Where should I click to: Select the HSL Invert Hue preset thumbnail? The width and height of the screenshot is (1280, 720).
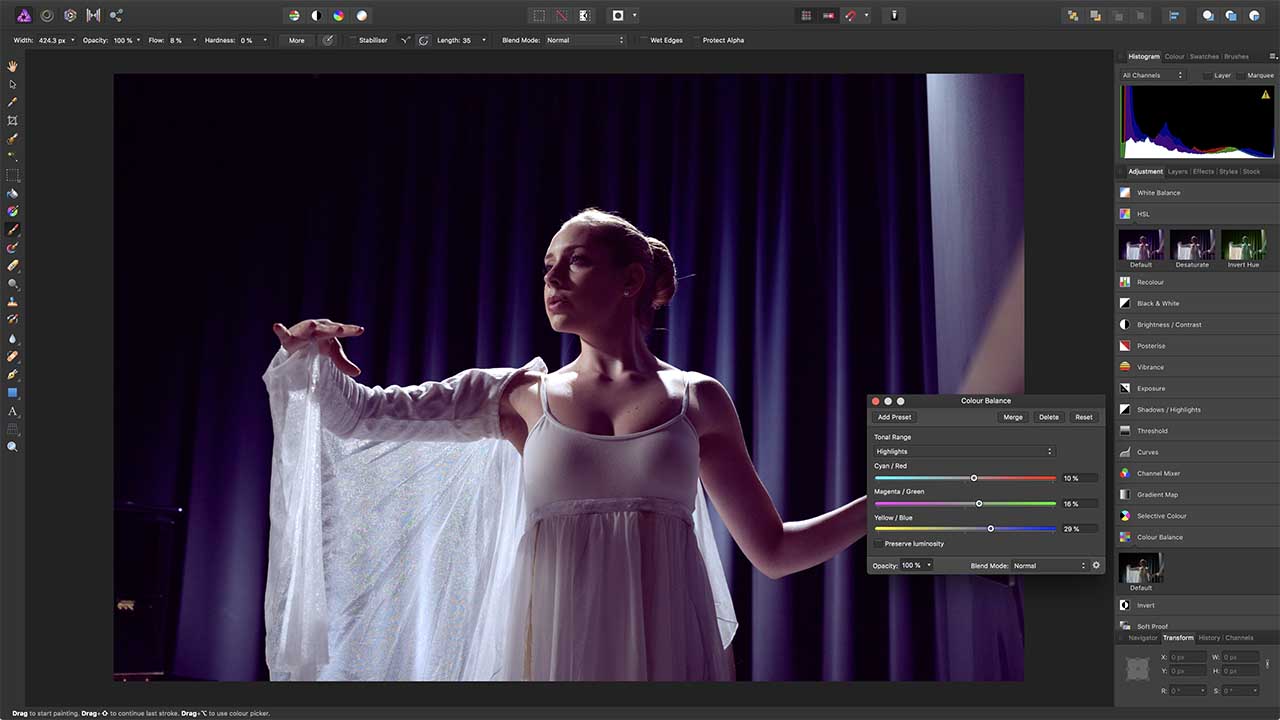pyautogui.click(x=1244, y=245)
